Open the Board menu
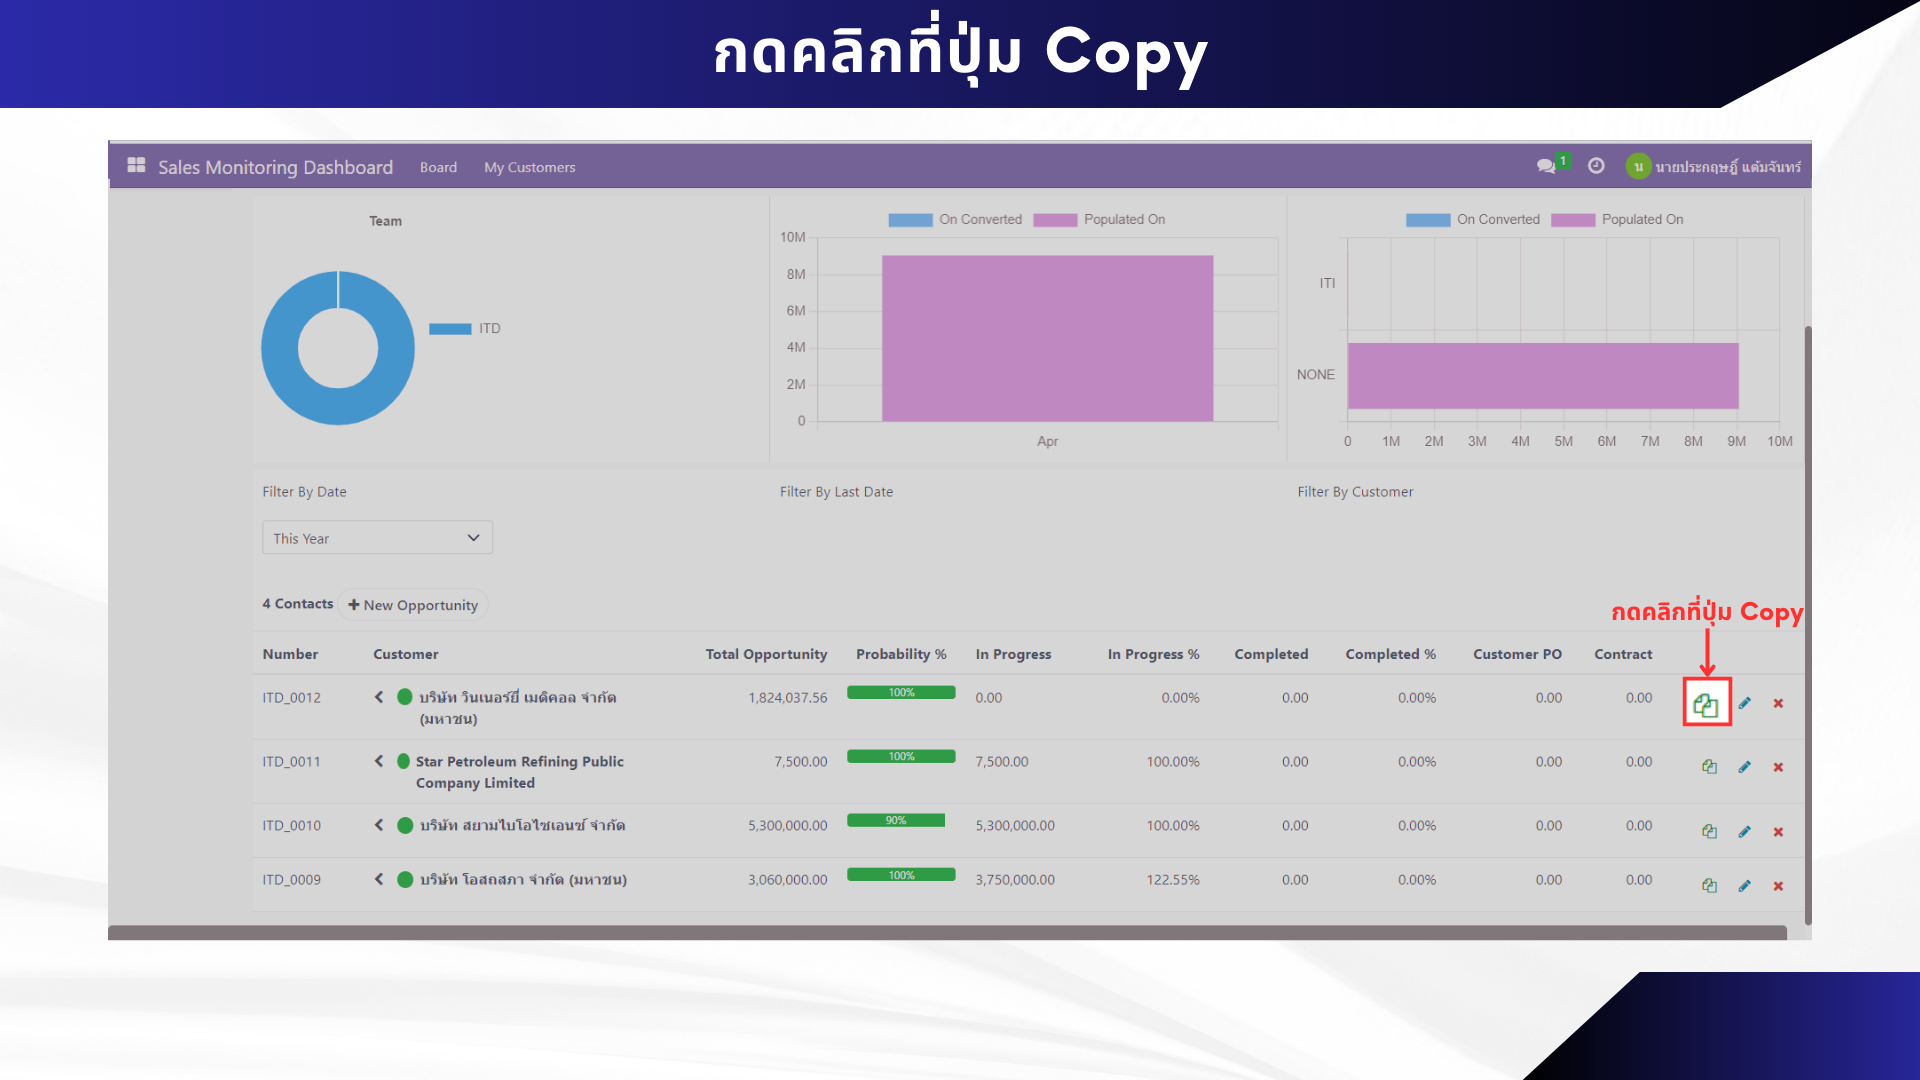The image size is (1920, 1080). pyautogui.click(x=438, y=167)
